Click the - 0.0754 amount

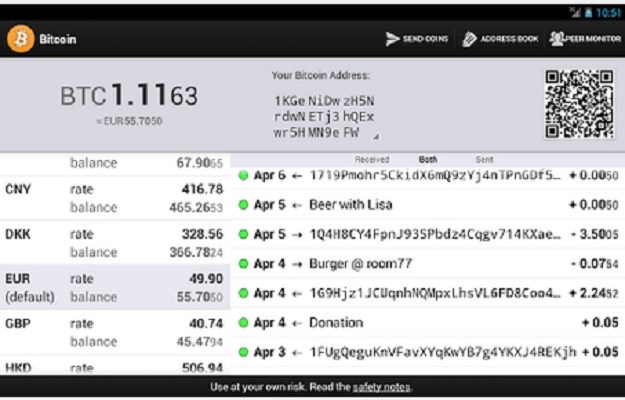point(594,264)
